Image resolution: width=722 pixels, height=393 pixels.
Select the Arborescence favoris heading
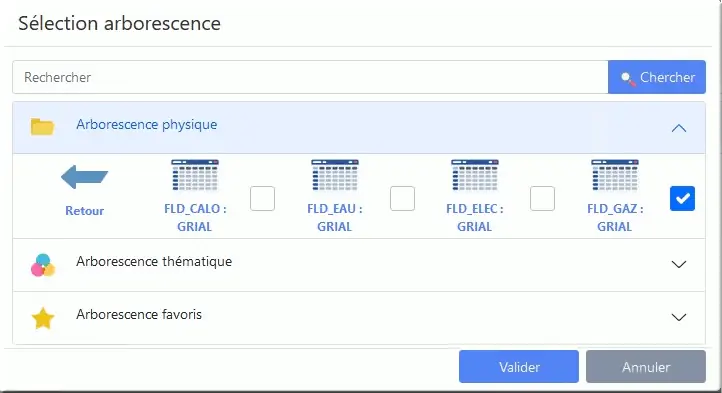[x=139, y=315]
